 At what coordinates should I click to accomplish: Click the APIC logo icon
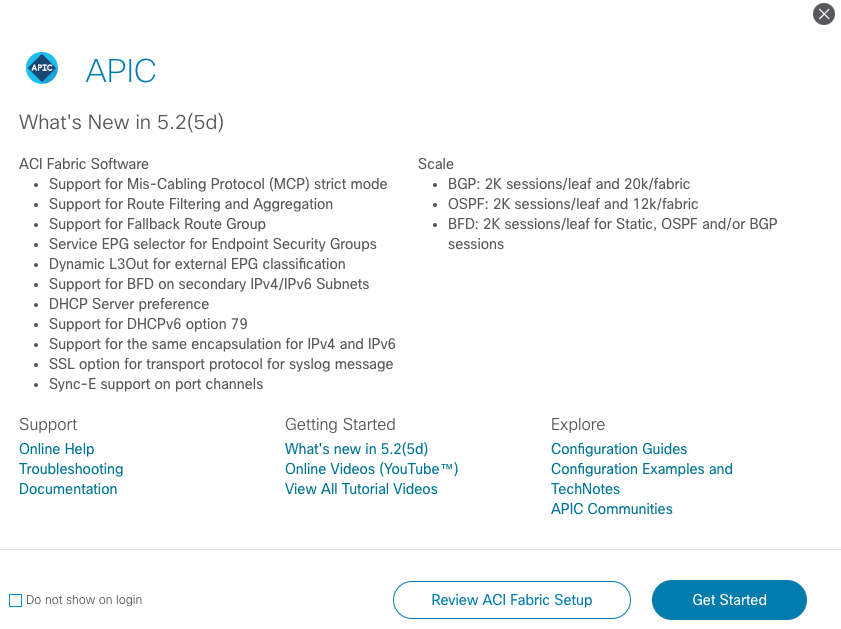(x=42, y=68)
